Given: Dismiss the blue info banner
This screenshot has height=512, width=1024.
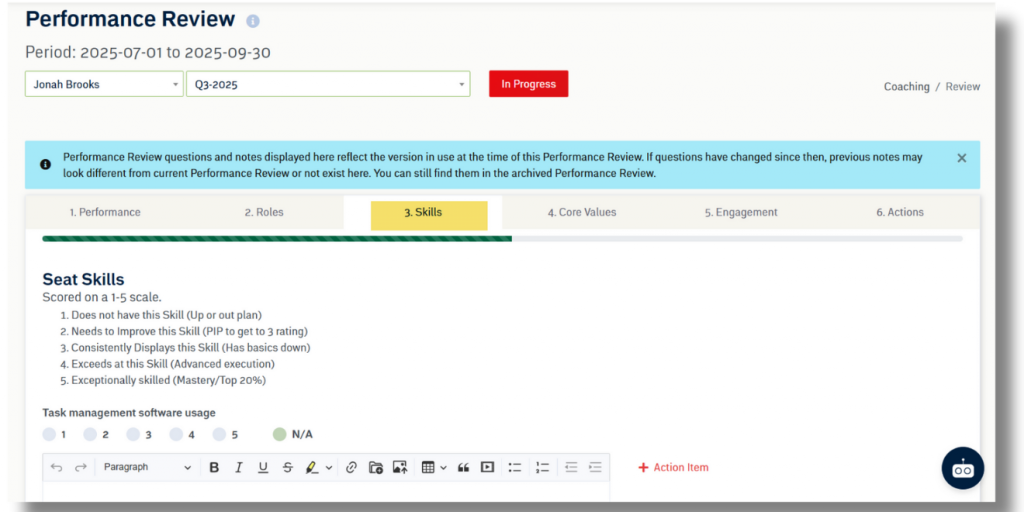Looking at the screenshot, I should pos(961,158).
